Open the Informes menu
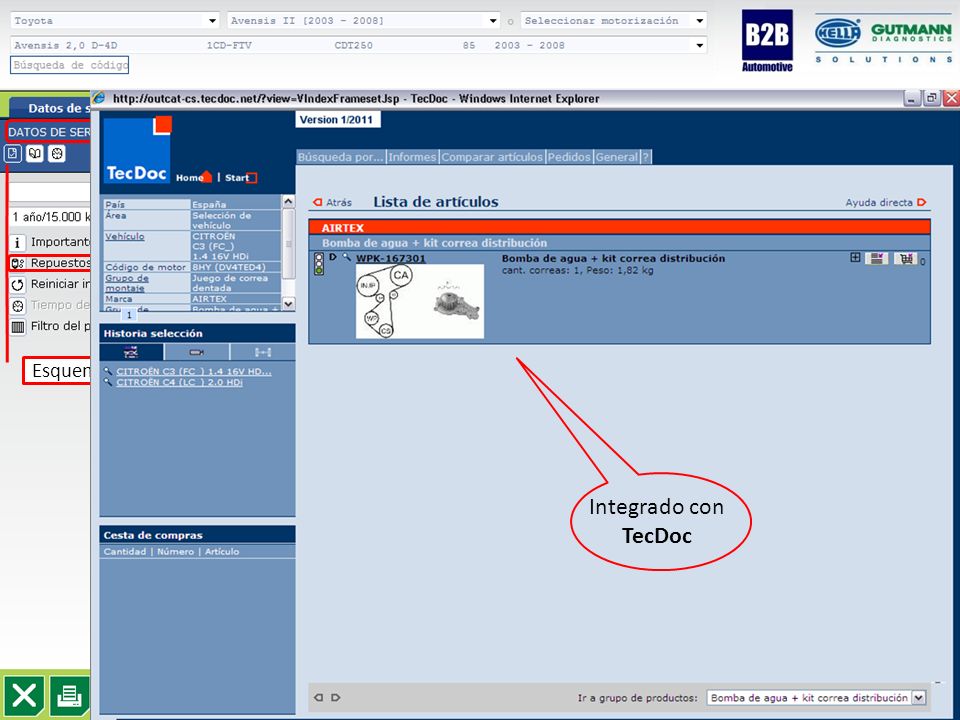The height and width of the screenshot is (720, 960). (413, 157)
